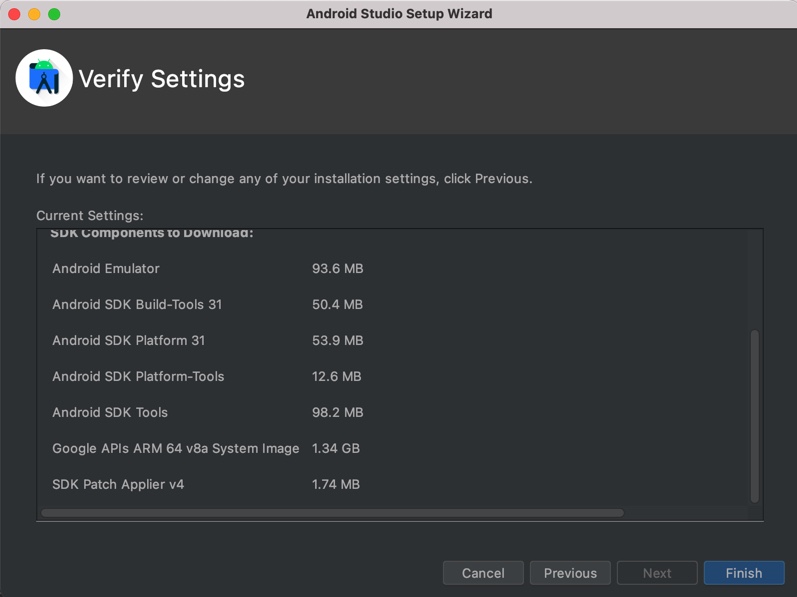
Task: Click the 1.34 GB size value
Action: pyautogui.click(x=335, y=448)
